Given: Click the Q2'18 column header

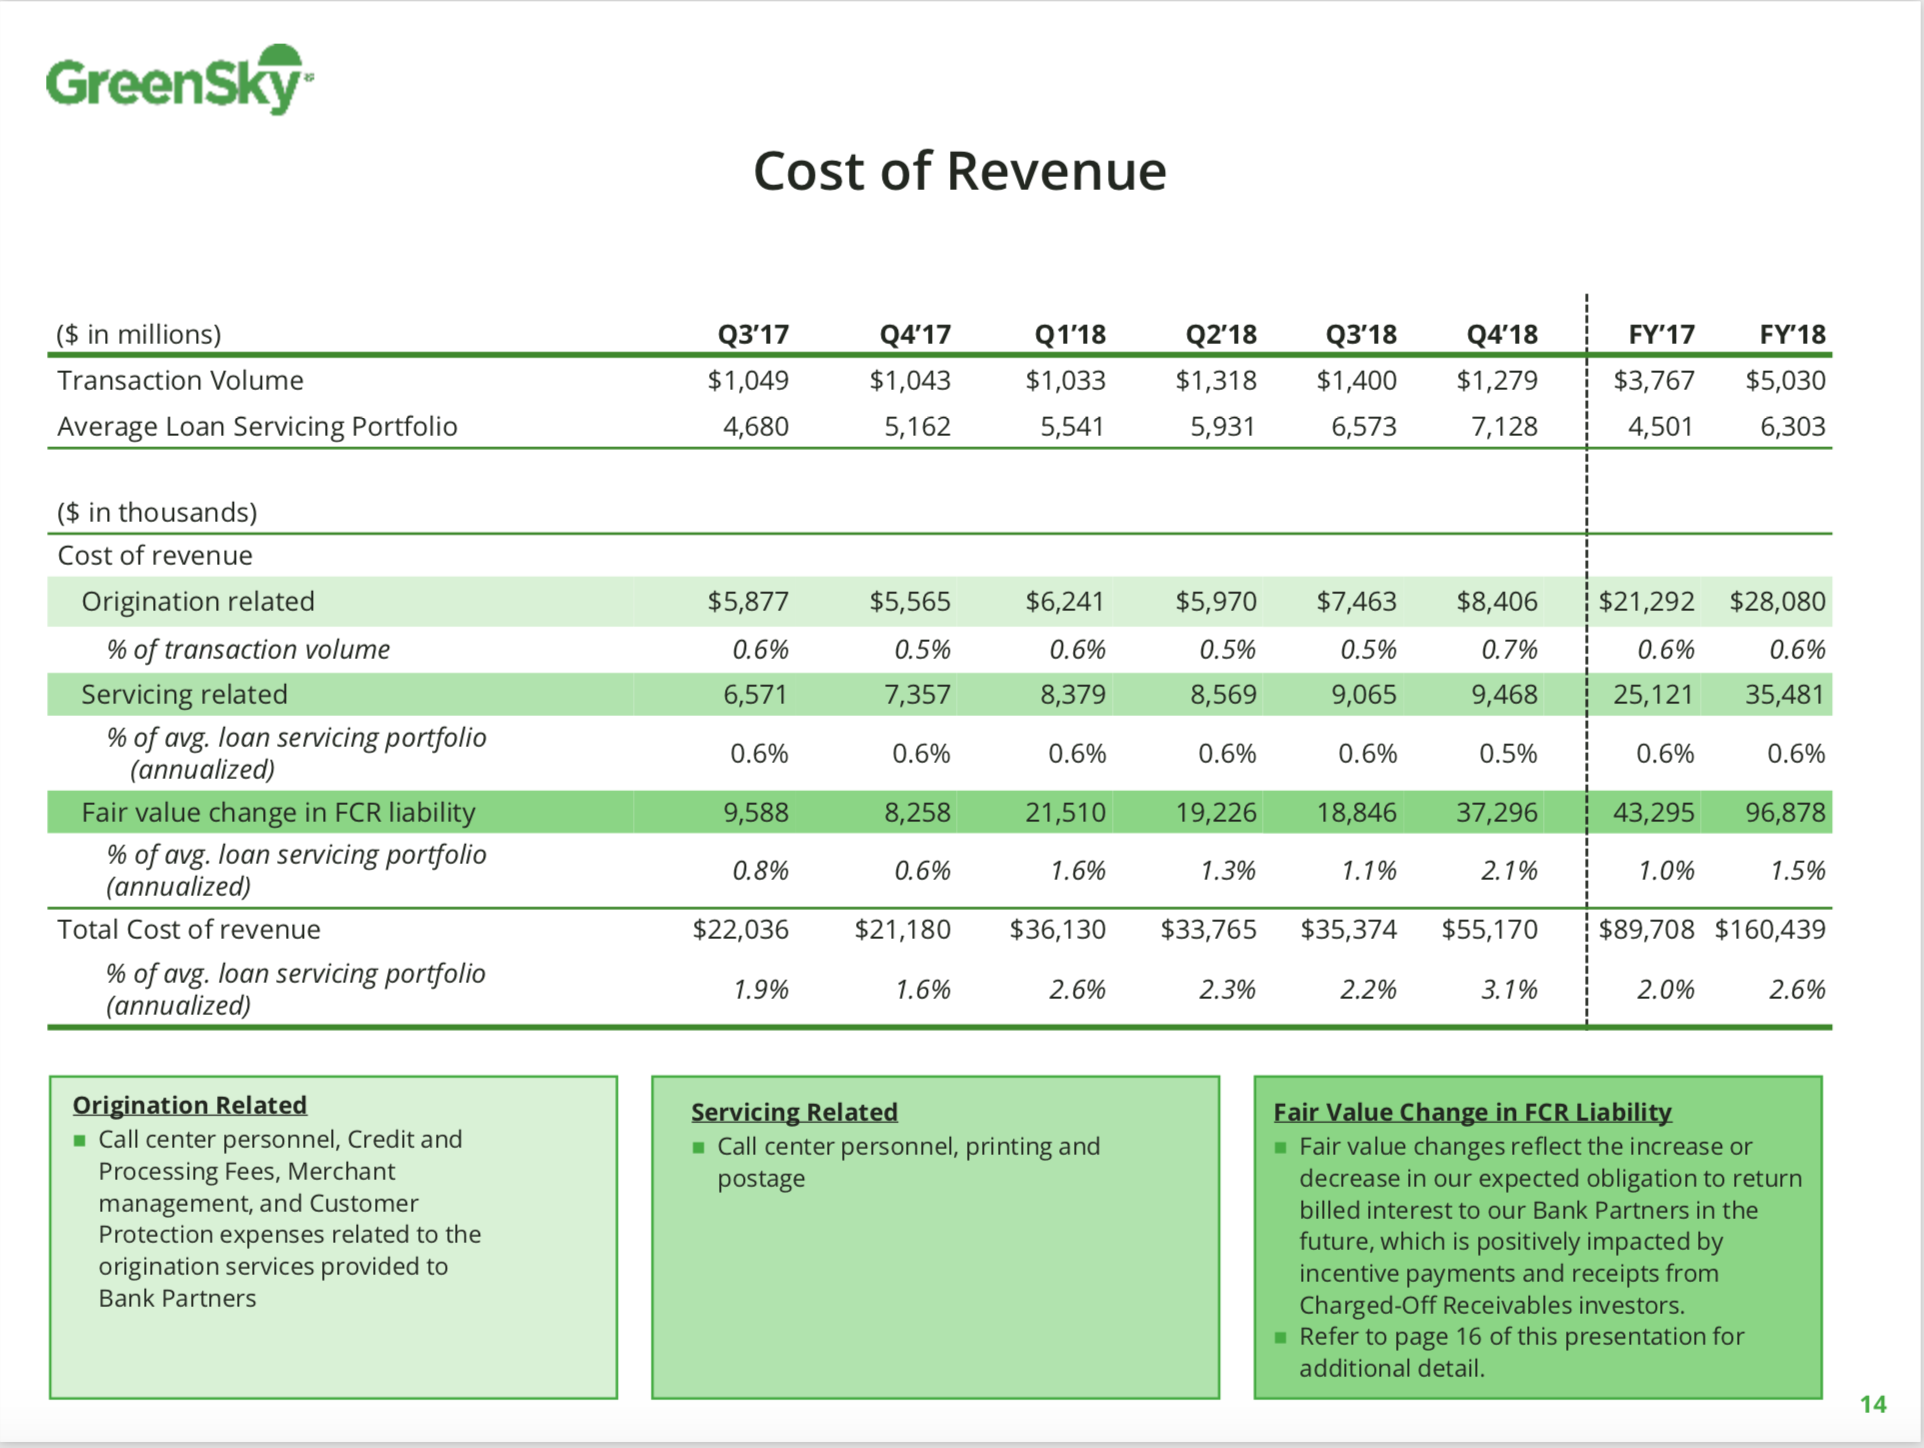Looking at the screenshot, I should (1220, 334).
